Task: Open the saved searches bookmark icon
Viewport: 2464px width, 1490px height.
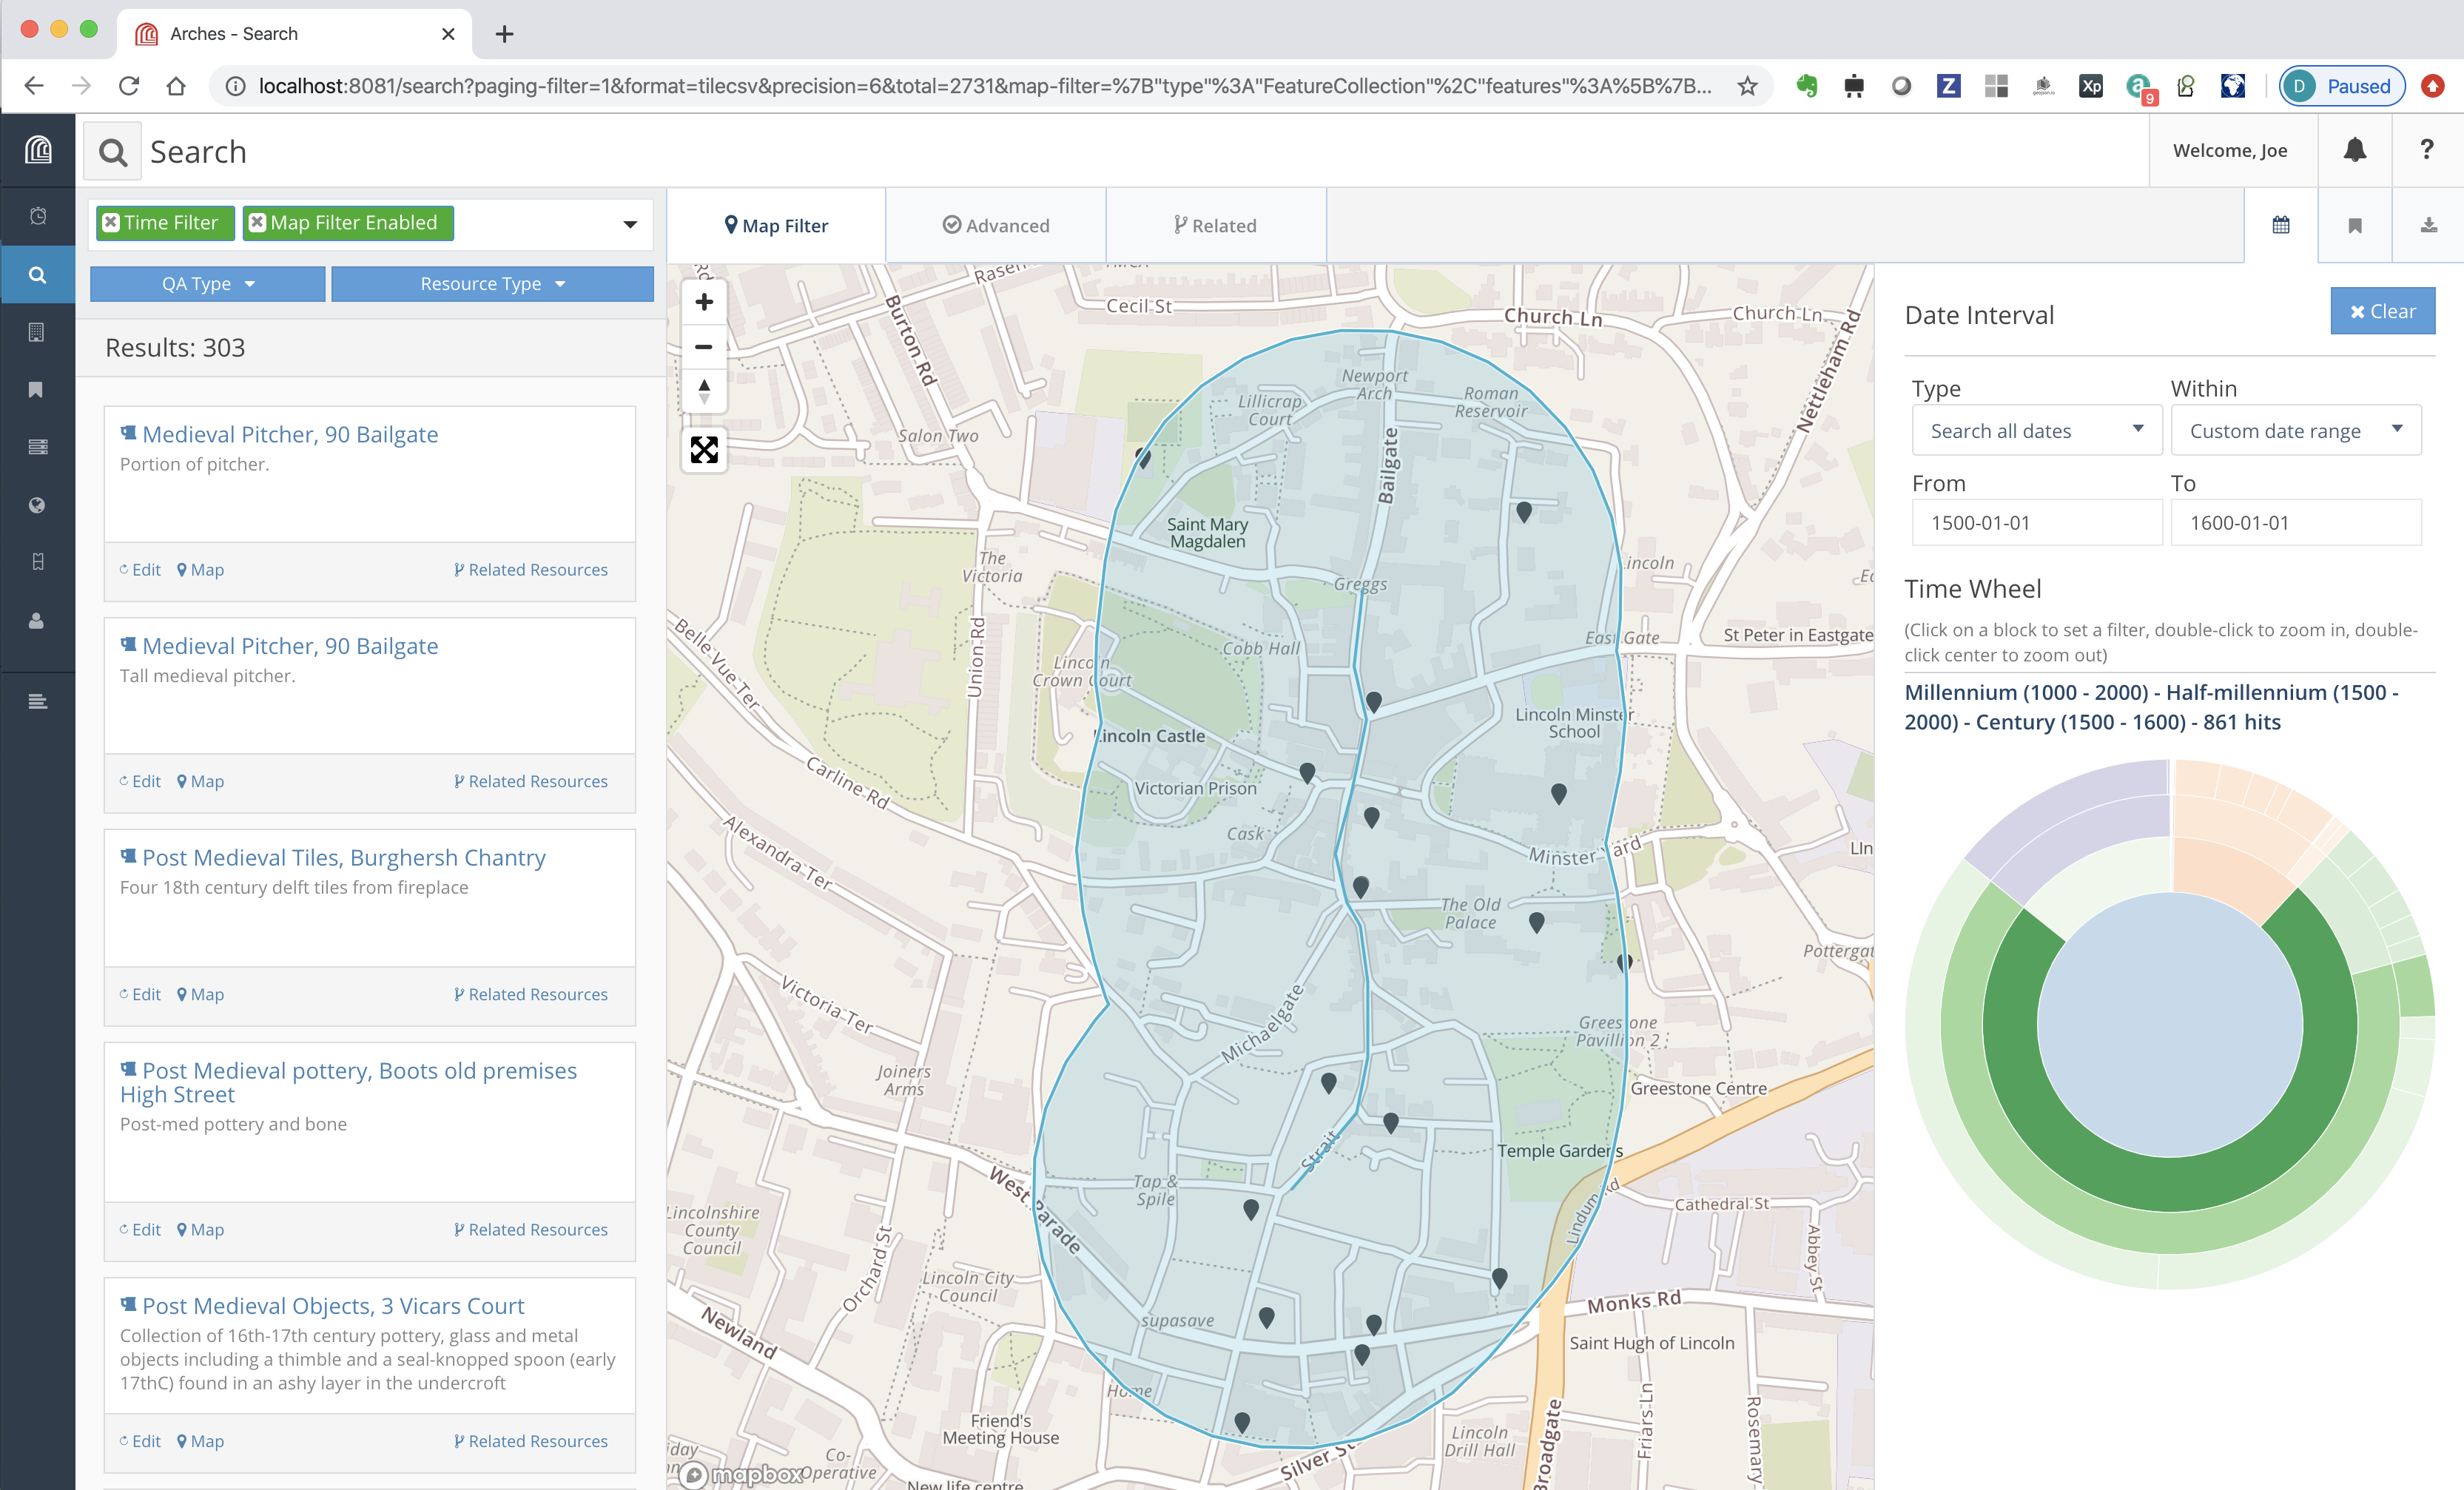Action: coord(2355,225)
